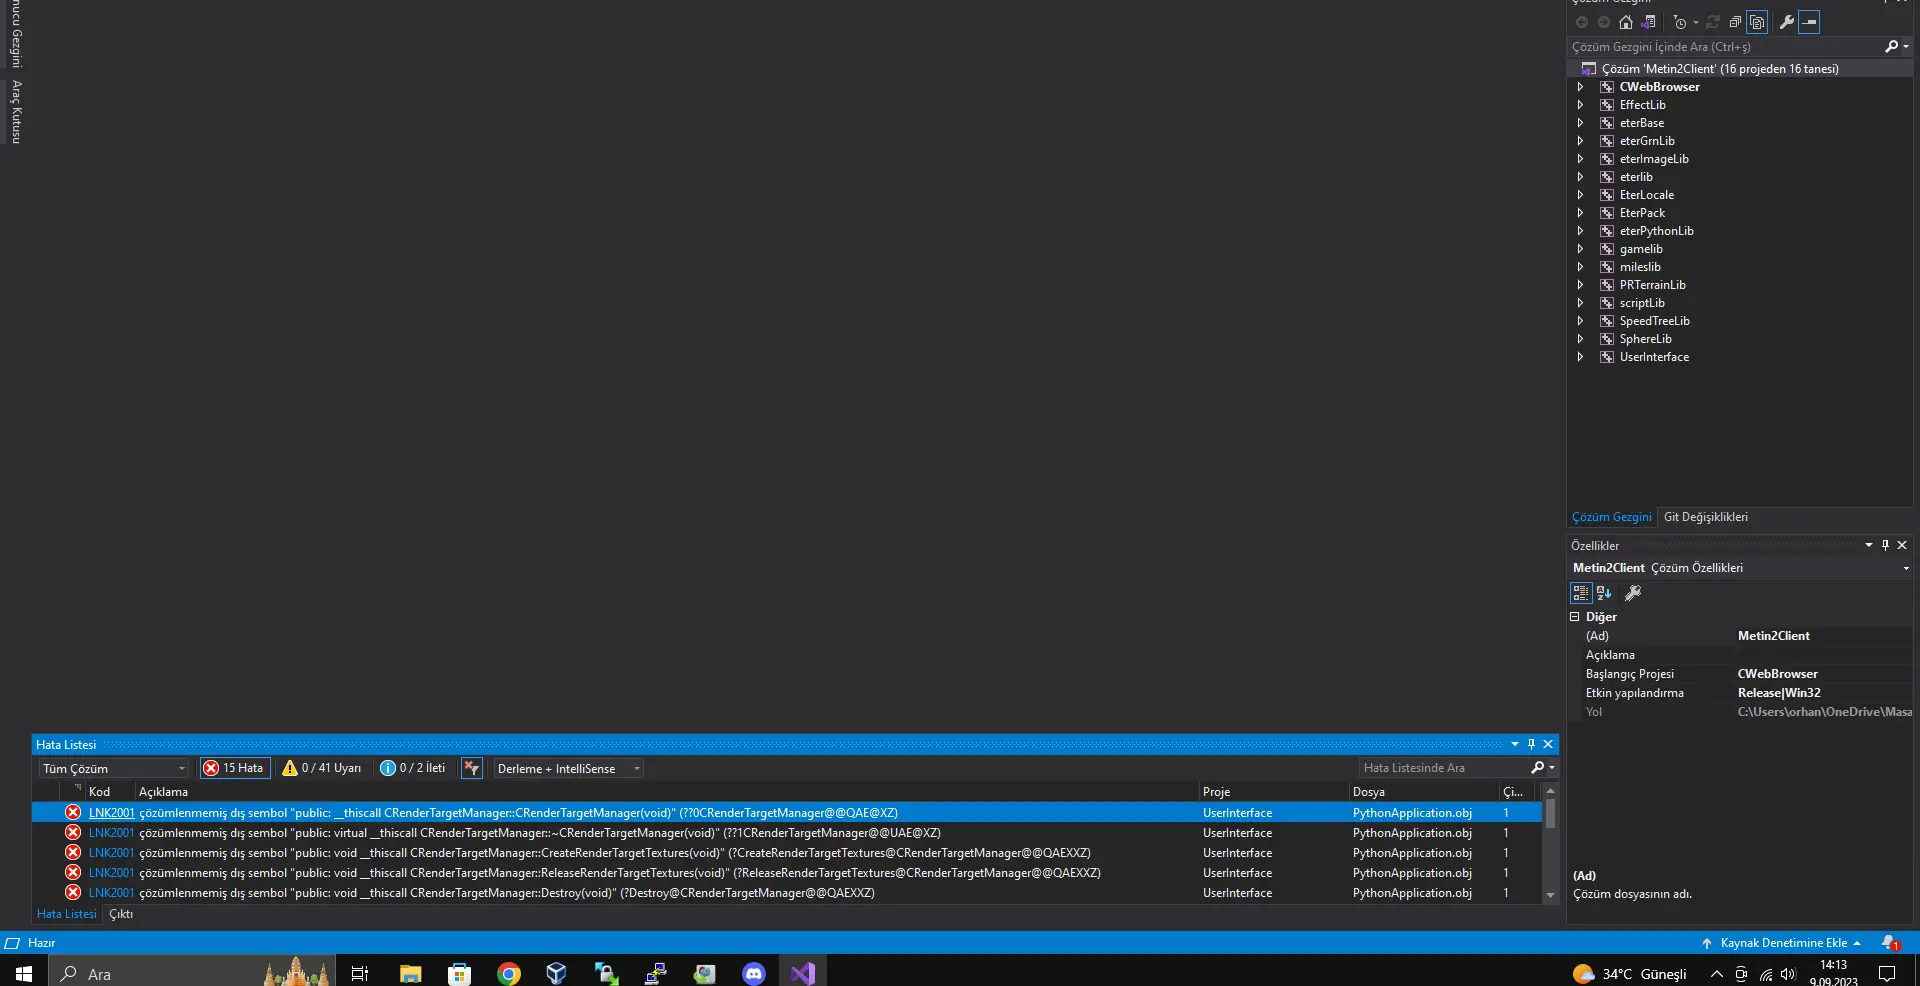
Task: Toggle the 0 / 41 Uyarı warnings filter
Action: pyautogui.click(x=322, y=768)
